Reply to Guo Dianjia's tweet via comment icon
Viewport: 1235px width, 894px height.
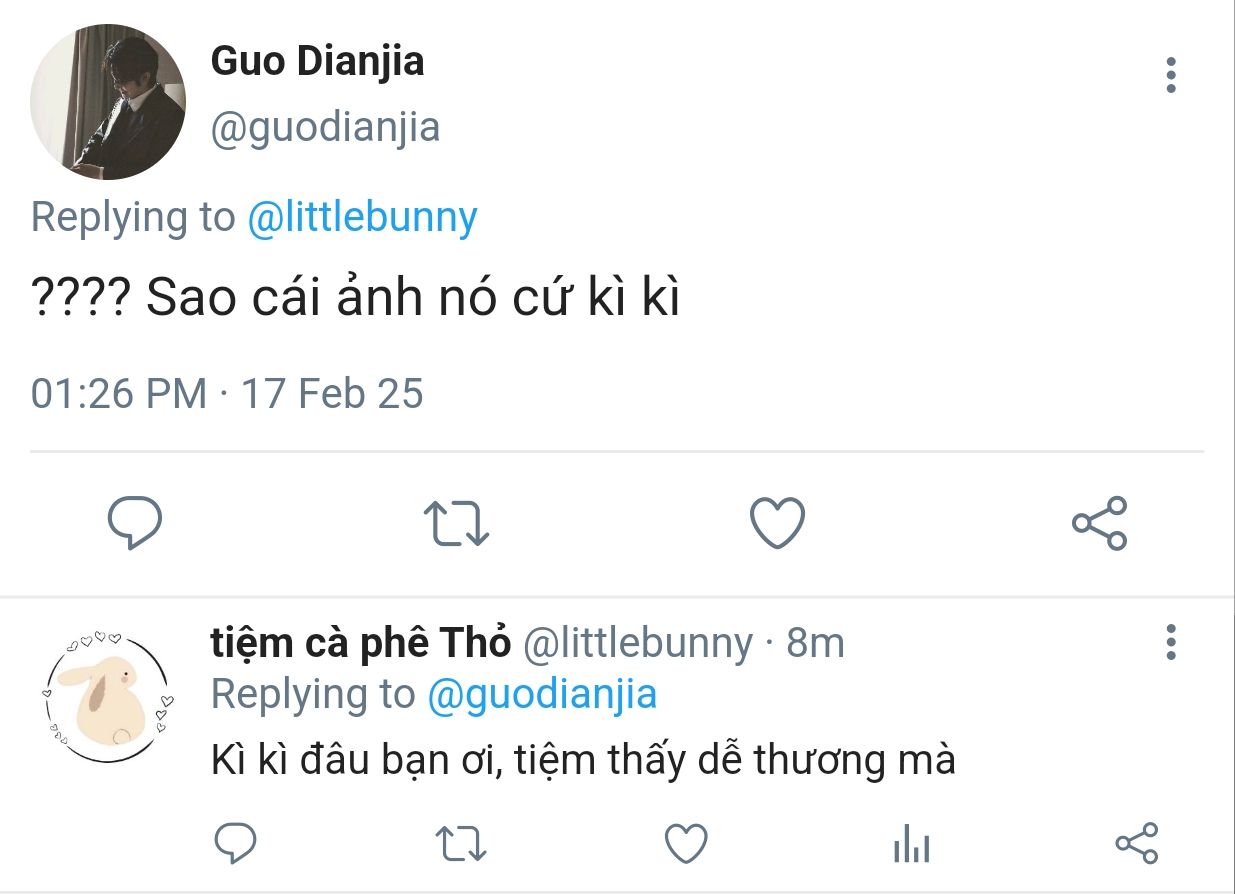(135, 523)
